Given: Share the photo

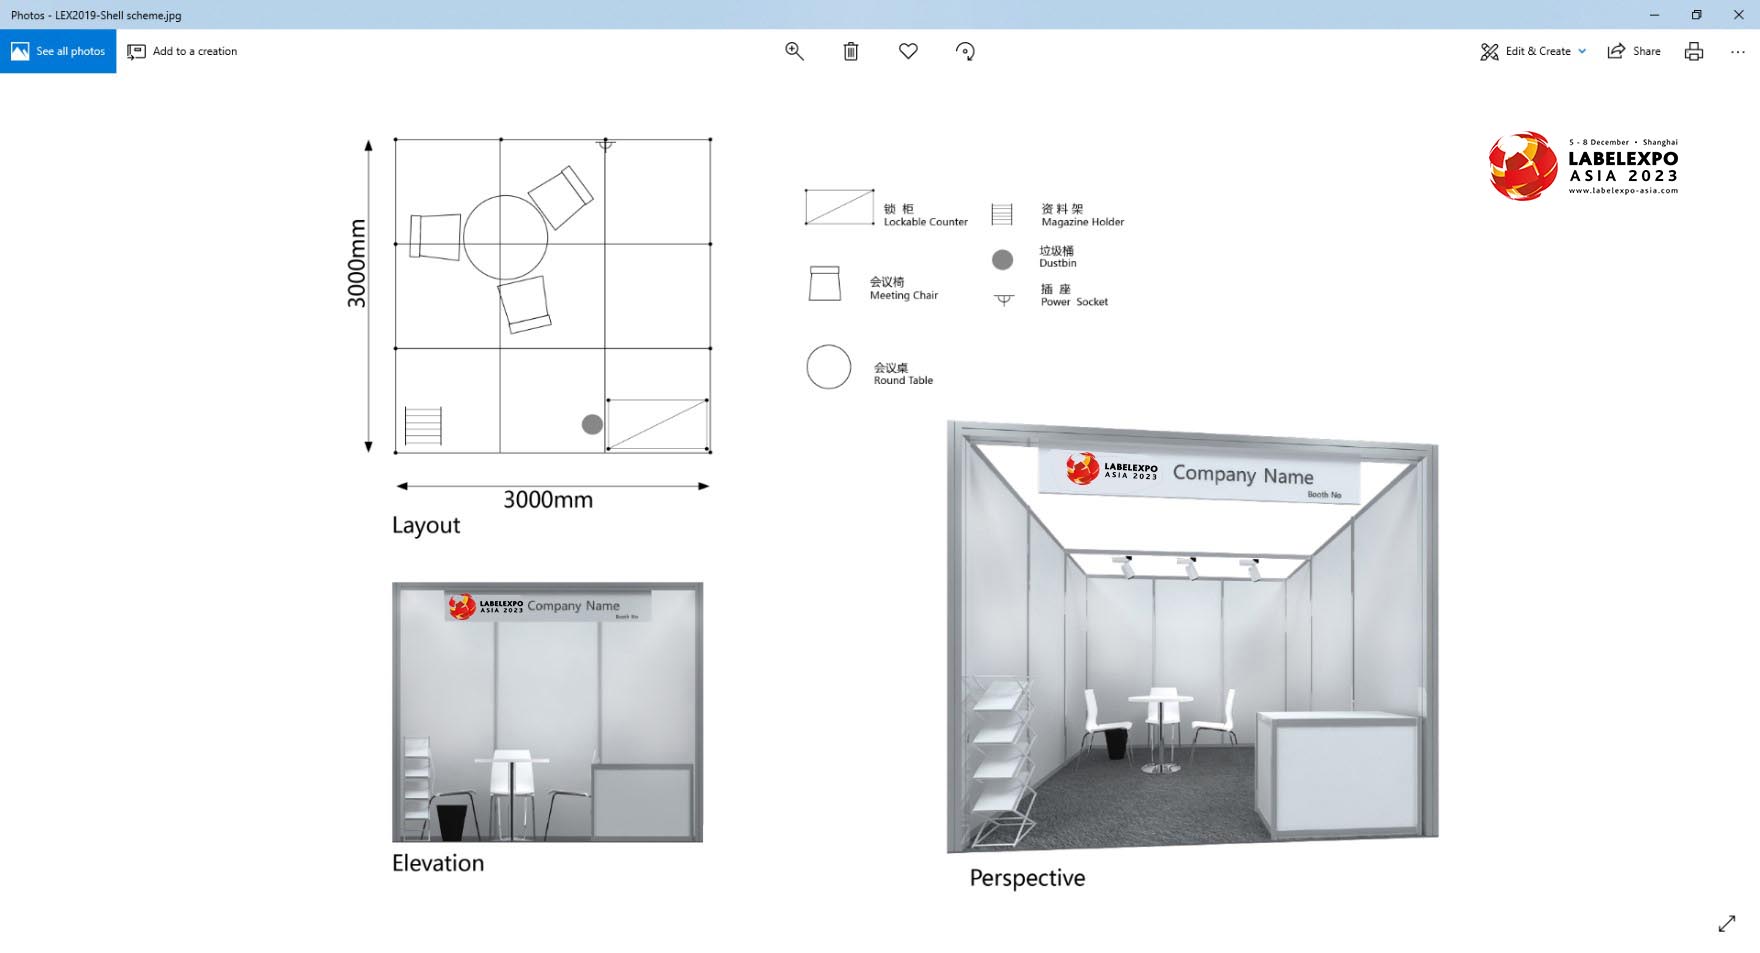Looking at the screenshot, I should (1634, 51).
